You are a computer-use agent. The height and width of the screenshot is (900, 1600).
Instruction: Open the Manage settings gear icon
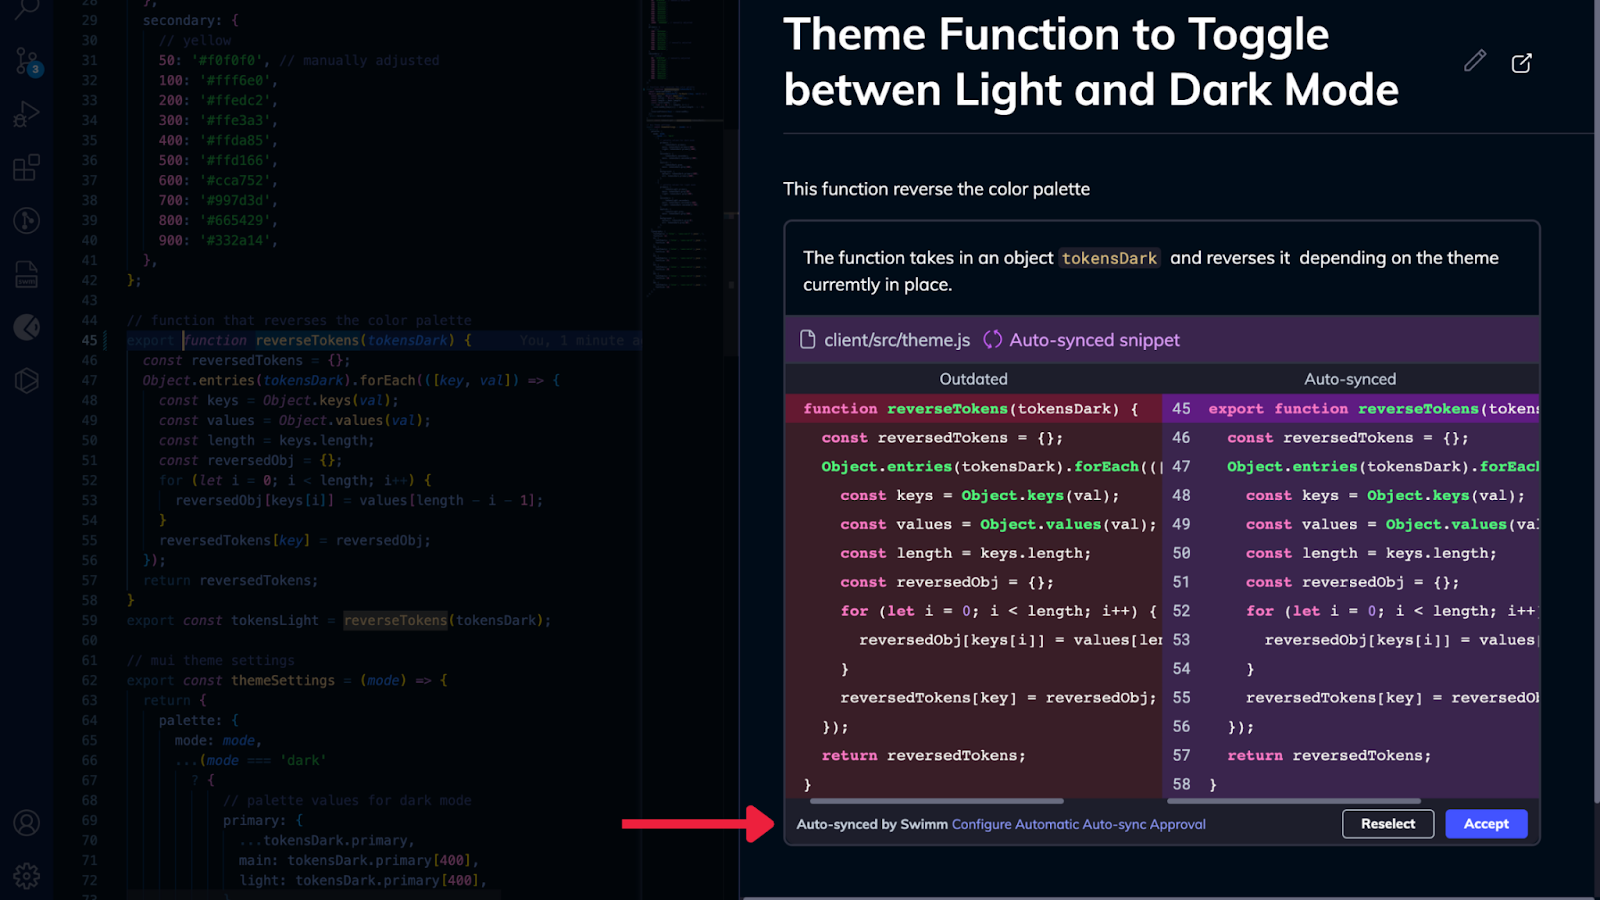[x=27, y=877]
